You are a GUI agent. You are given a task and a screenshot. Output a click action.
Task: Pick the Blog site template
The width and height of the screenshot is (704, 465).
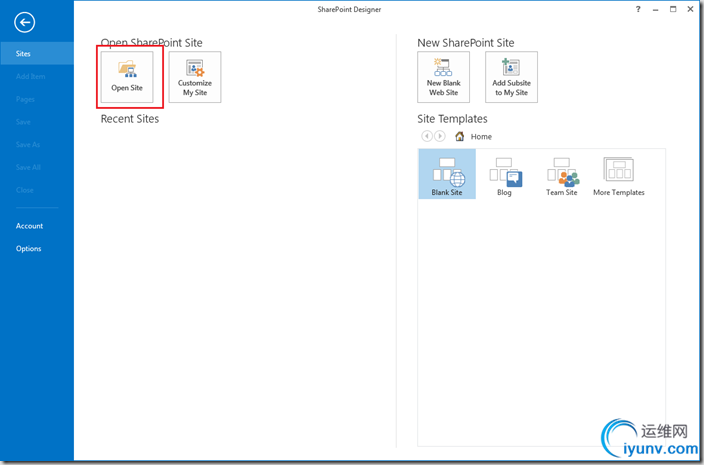[x=504, y=174]
